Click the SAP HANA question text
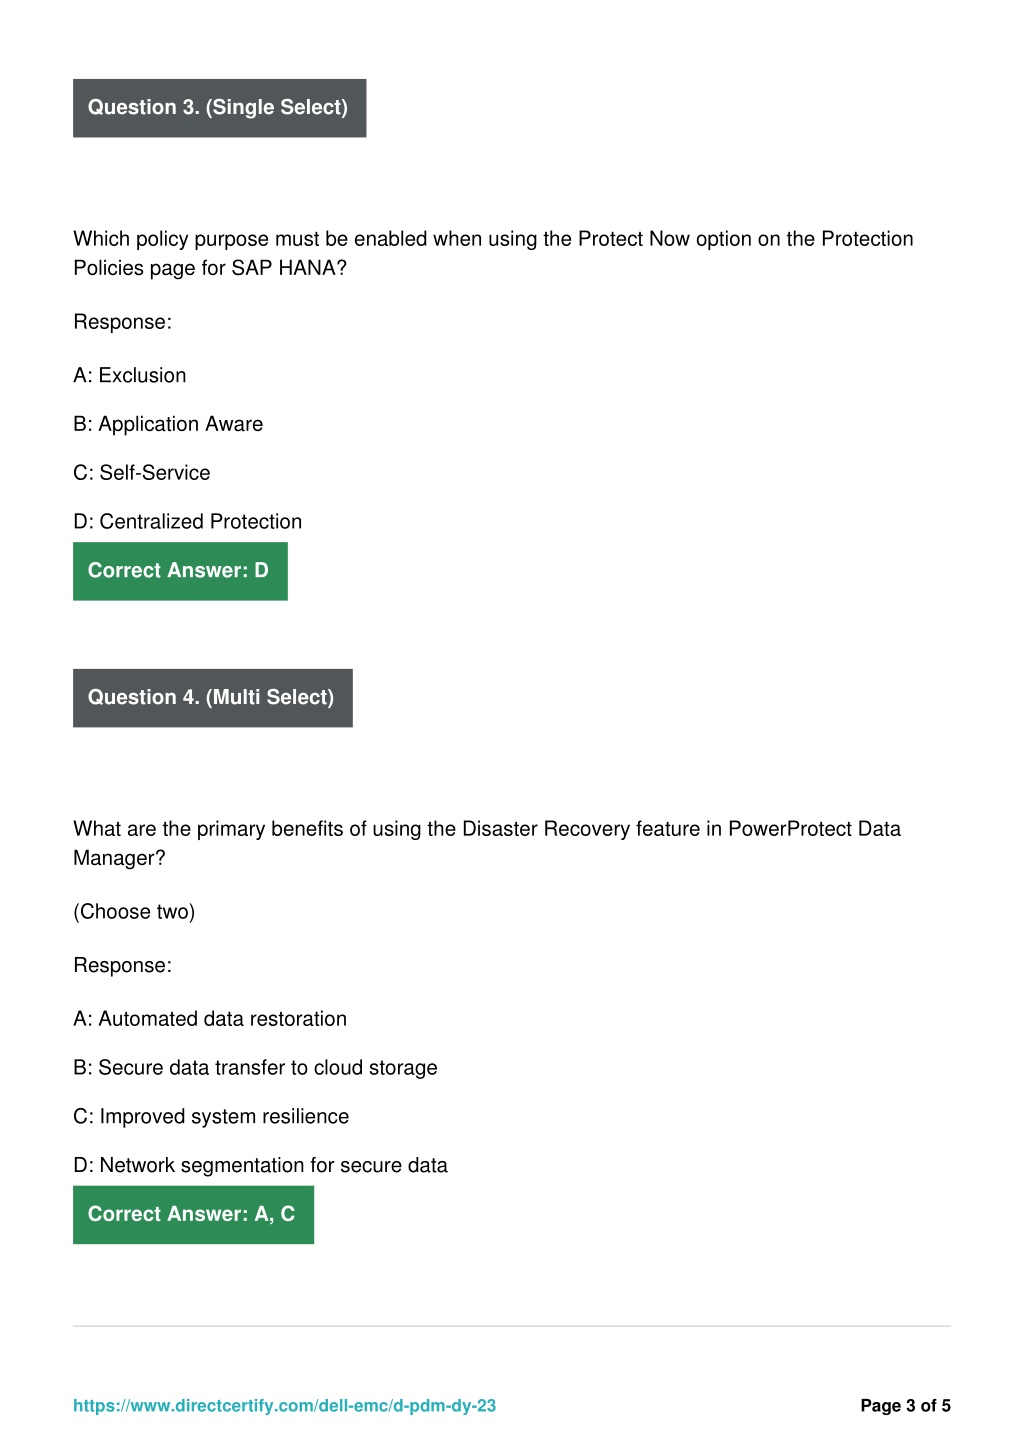1024x1448 pixels. (493, 253)
